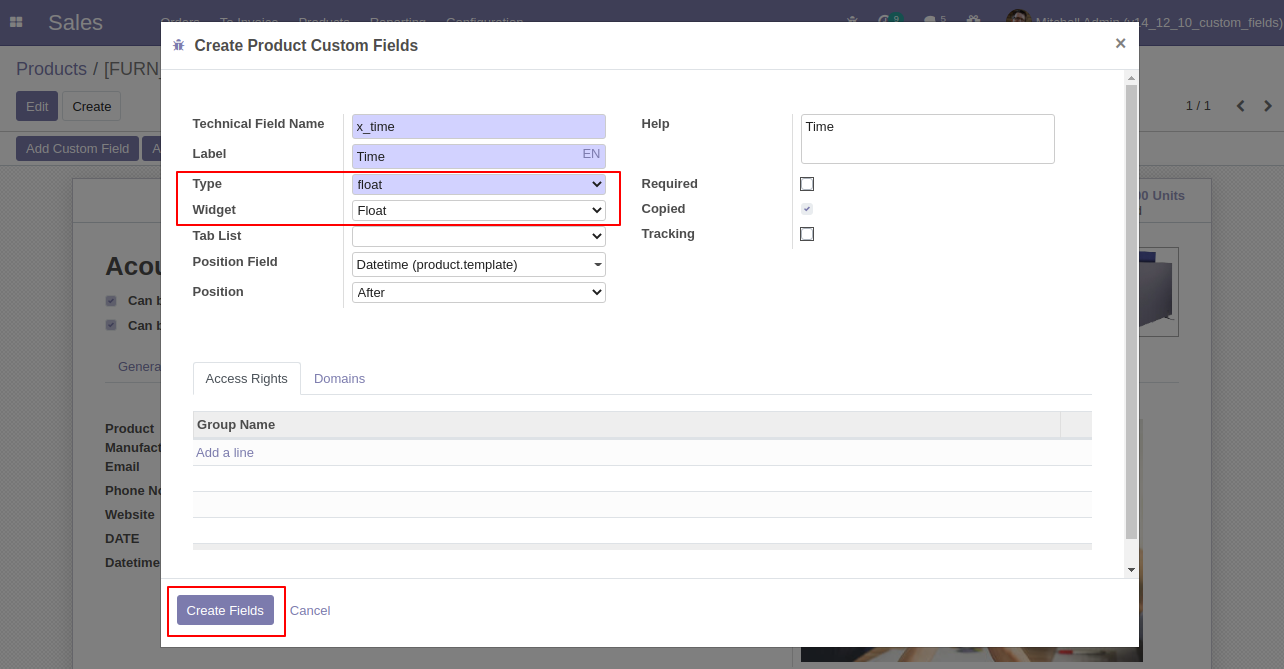Open the Position Field dropdown
Image resolution: width=1284 pixels, height=669 pixels.
tap(479, 264)
